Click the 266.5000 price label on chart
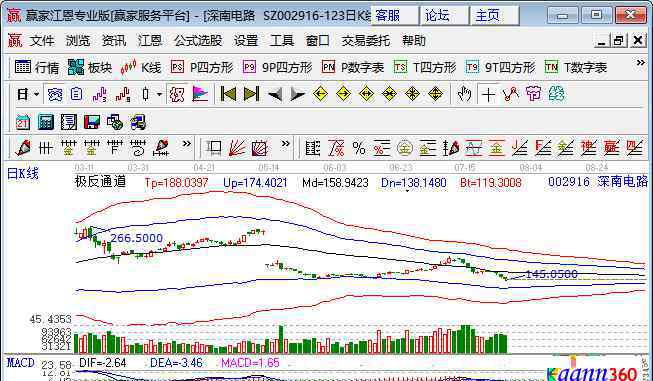 point(136,238)
